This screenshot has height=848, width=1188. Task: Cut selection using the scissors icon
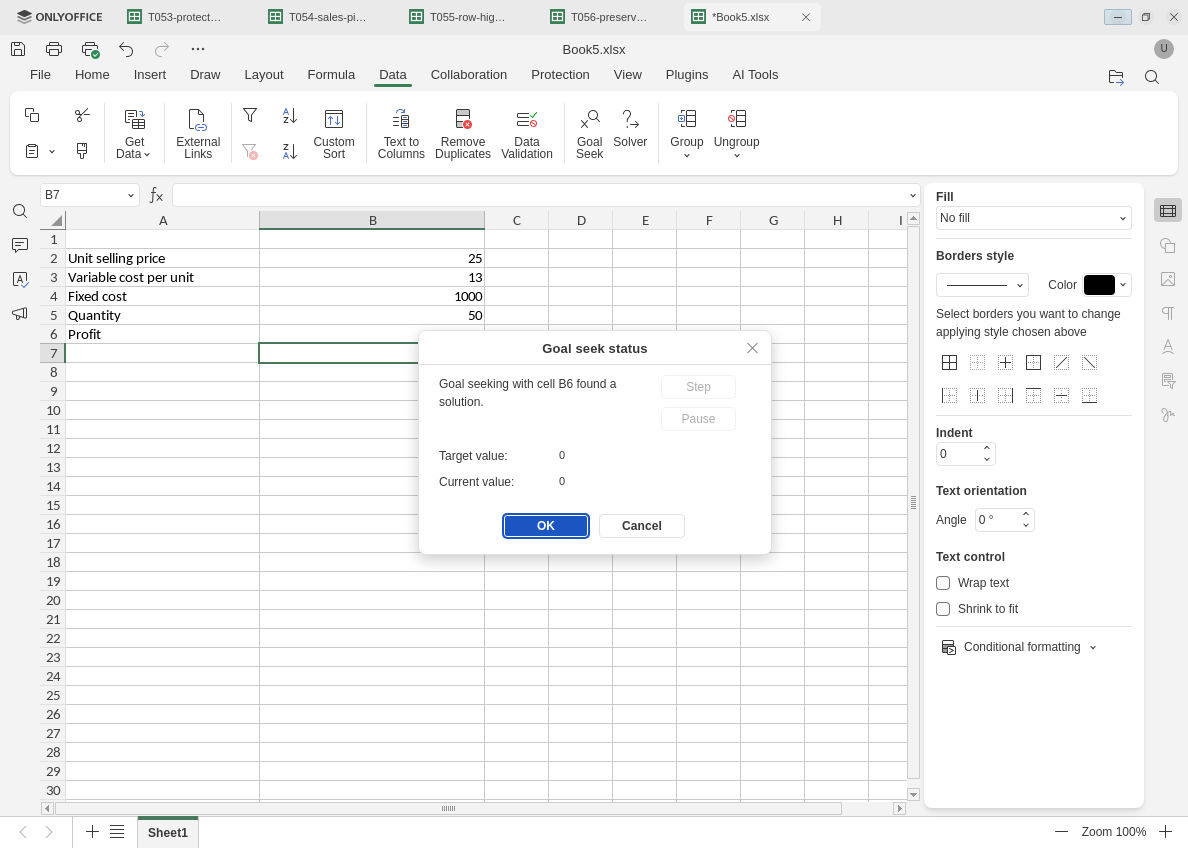coord(82,115)
